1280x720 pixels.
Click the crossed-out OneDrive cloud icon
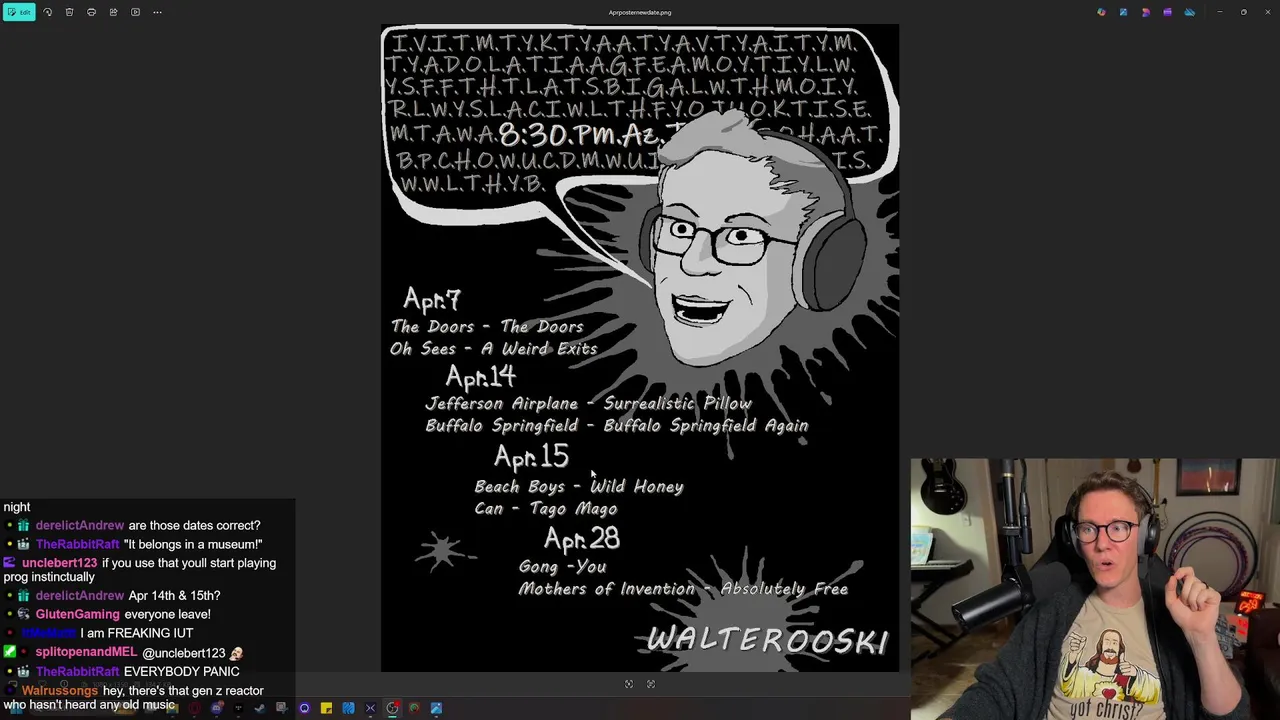[x=1189, y=12]
